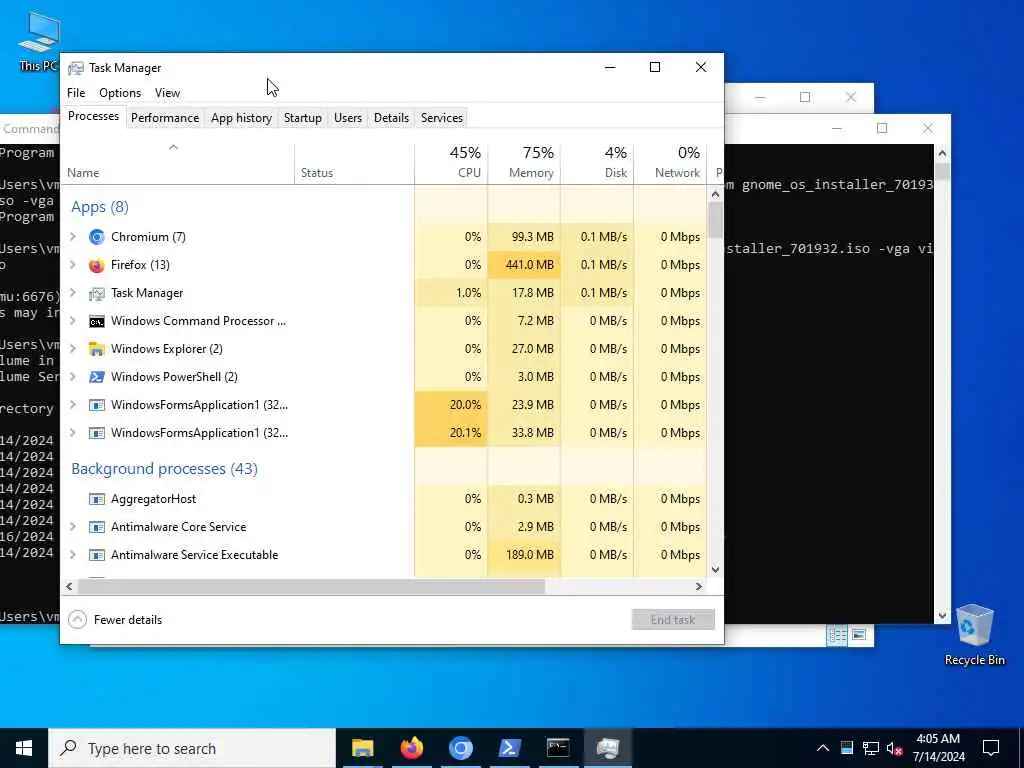Switch to the App history tab

(241, 118)
